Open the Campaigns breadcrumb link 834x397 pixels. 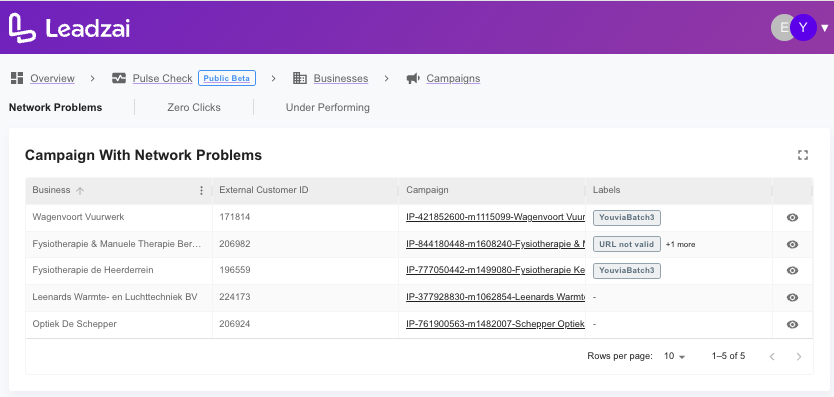[x=453, y=78]
